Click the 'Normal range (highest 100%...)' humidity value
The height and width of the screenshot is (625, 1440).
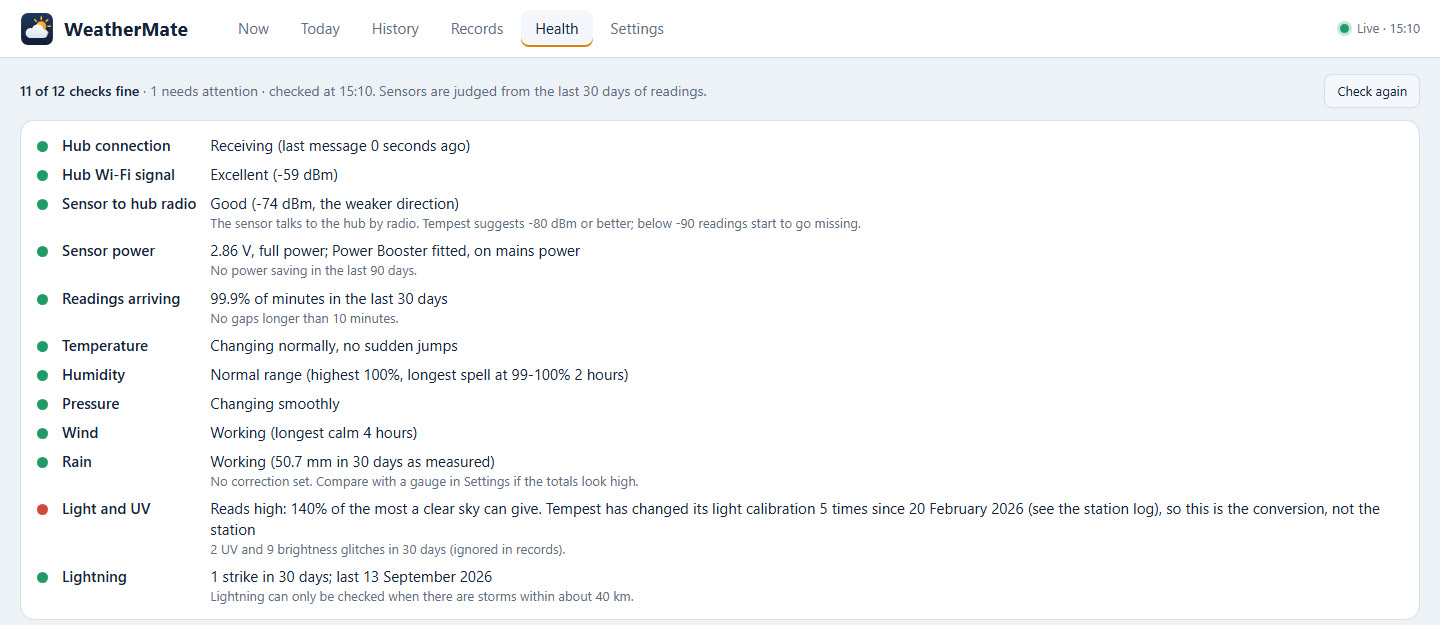pos(419,375)
